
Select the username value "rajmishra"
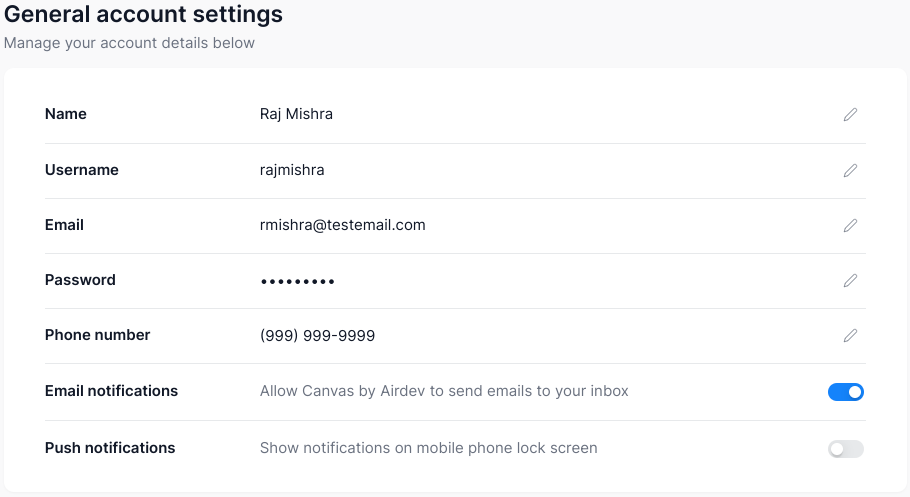(292, 170)
